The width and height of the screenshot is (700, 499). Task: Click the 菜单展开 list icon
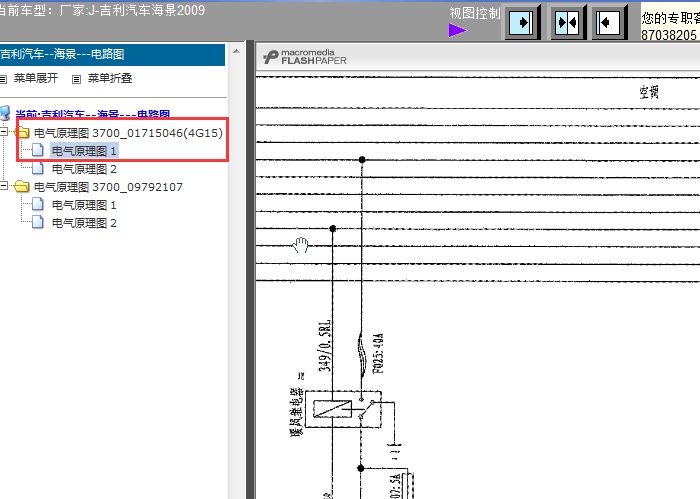[x=4, y=79]
